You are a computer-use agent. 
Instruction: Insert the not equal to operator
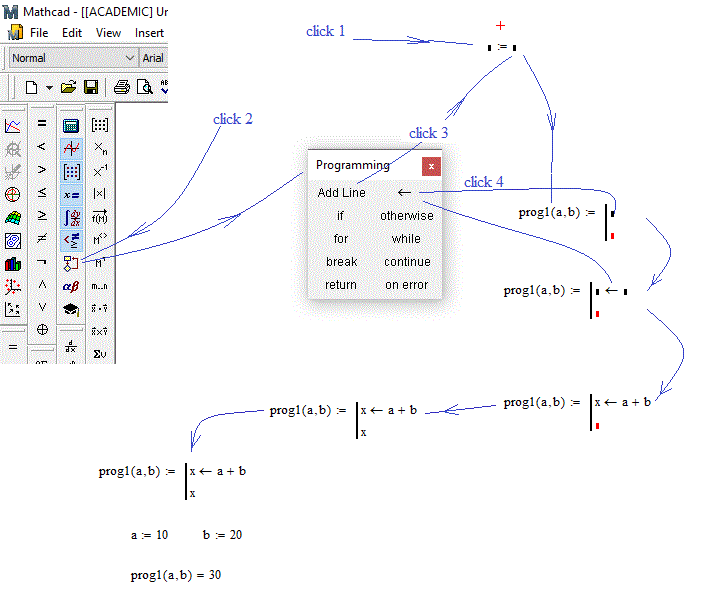tap(42, 238)
